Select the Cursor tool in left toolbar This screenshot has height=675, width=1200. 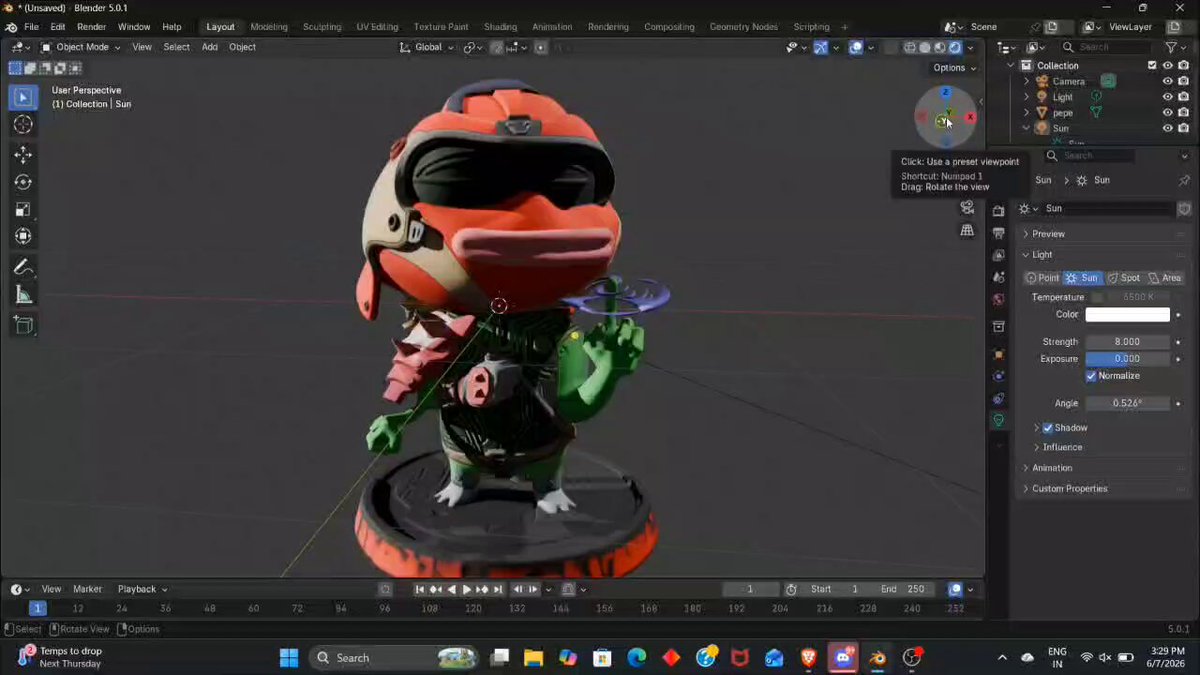point(23,124)
